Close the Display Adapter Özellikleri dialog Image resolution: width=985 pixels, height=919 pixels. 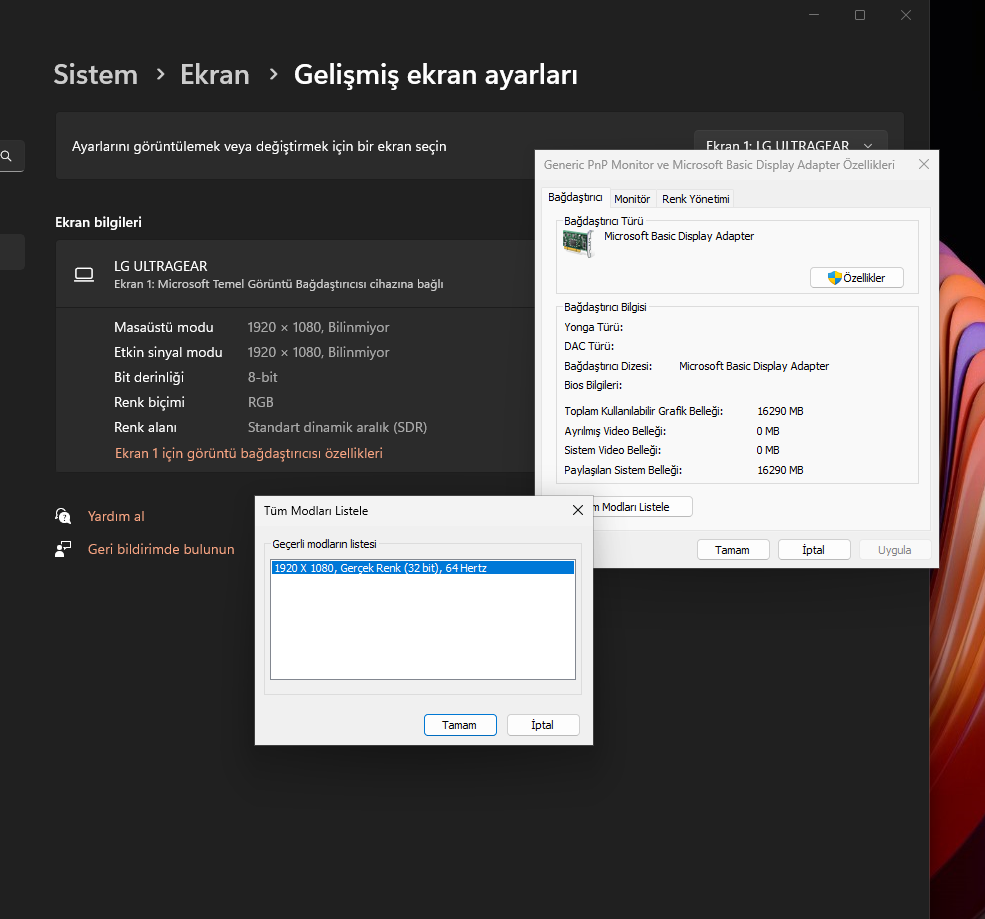point(923,164)
